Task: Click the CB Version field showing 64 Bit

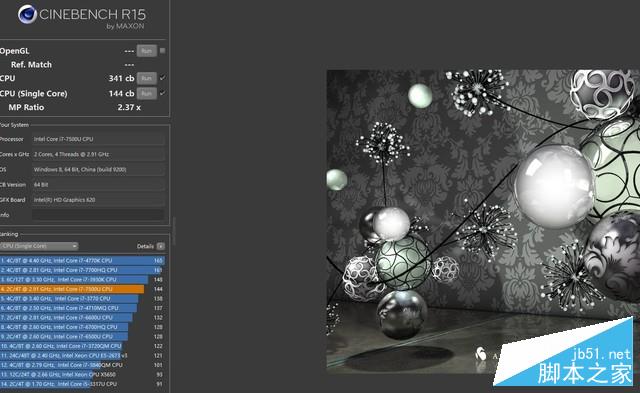Action: (x=98, y=184)
